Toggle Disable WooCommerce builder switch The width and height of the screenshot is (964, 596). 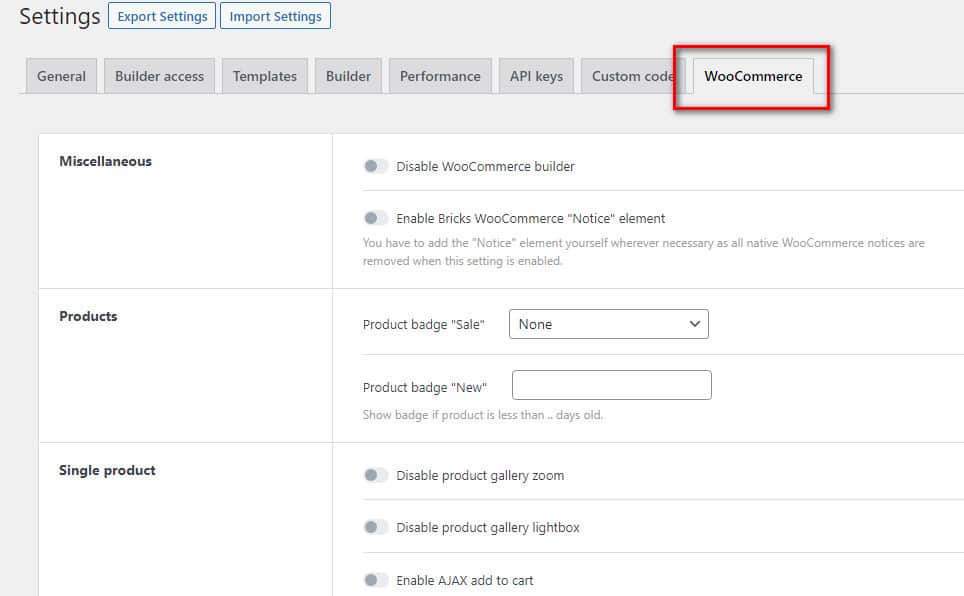376,167
